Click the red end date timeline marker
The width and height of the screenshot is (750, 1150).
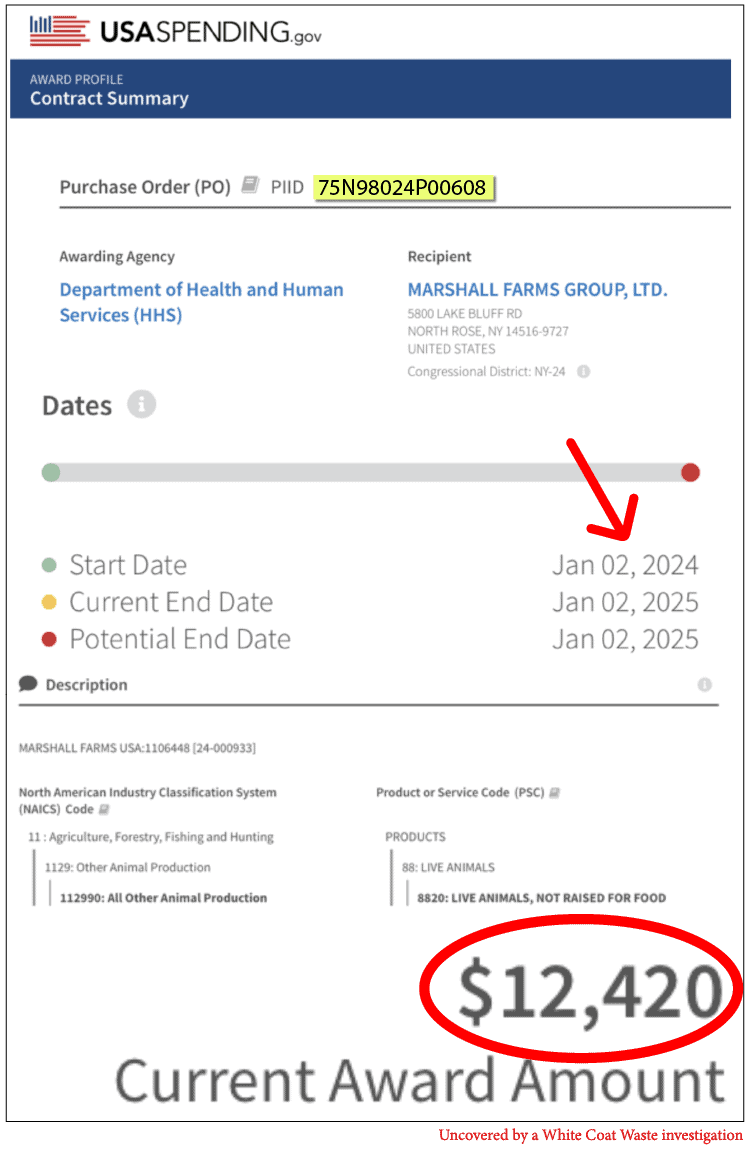coord(690,472)
